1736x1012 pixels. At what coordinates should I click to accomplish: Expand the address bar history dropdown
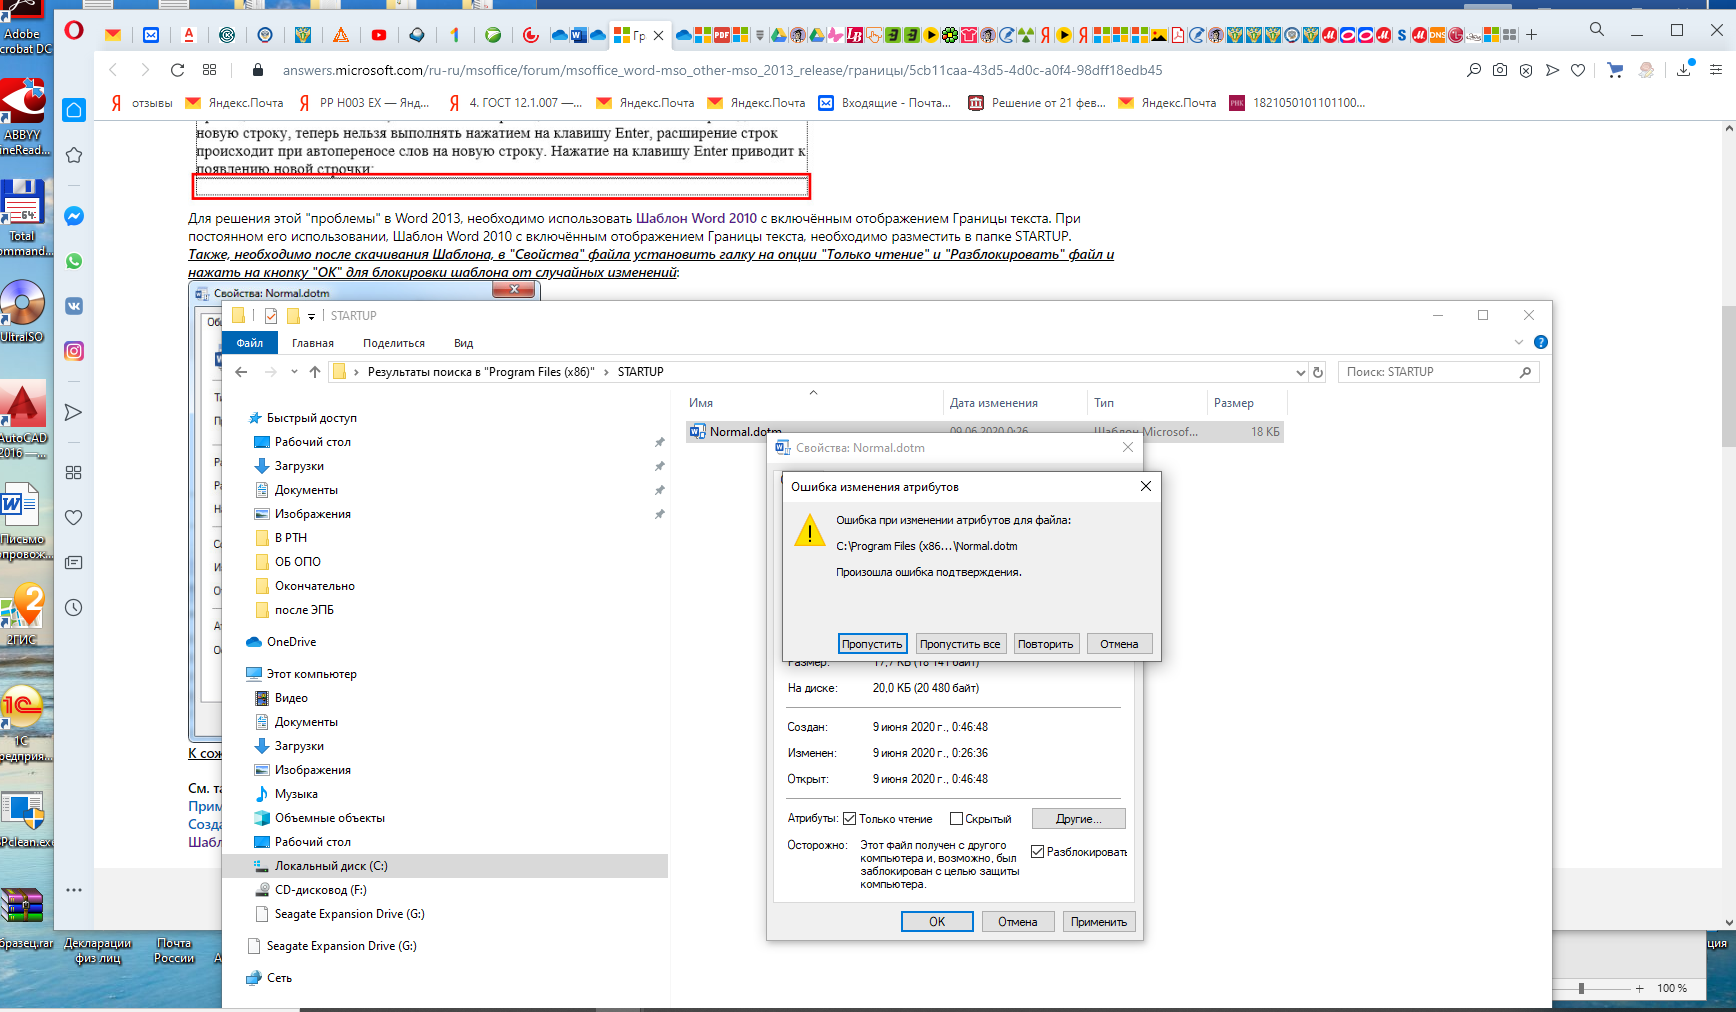click(1300, 372)
